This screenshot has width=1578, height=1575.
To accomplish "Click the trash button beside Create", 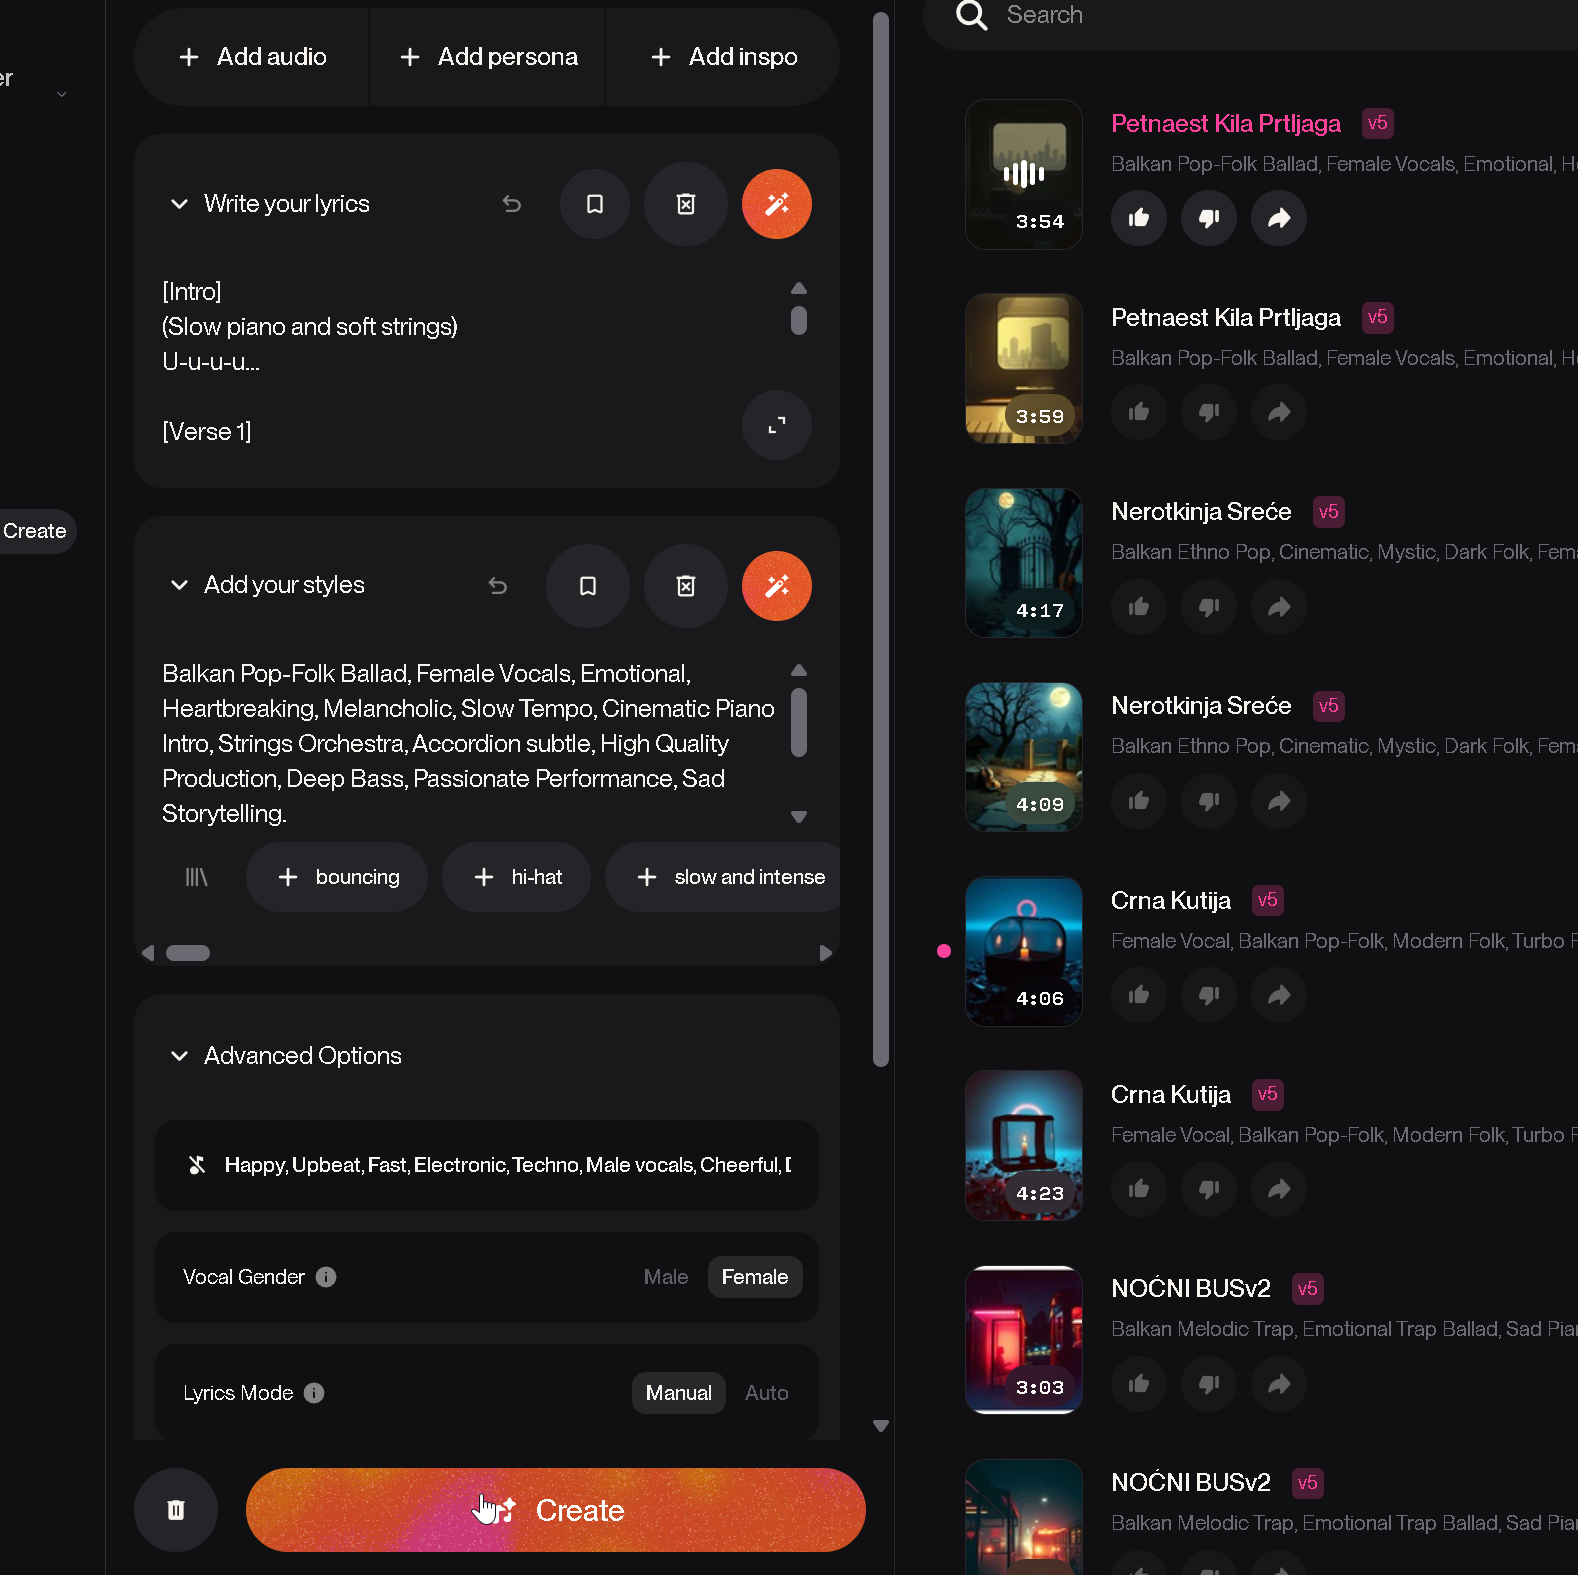I will click(x=176, y=1510).
